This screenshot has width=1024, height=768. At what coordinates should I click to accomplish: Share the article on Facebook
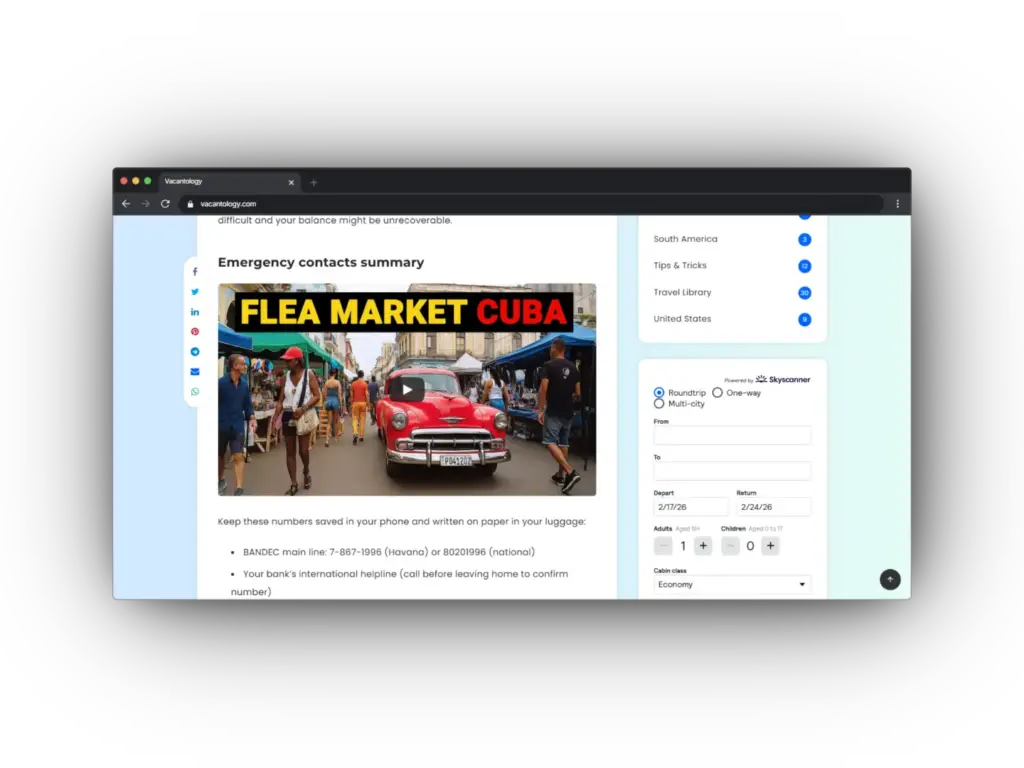[195, 272]
